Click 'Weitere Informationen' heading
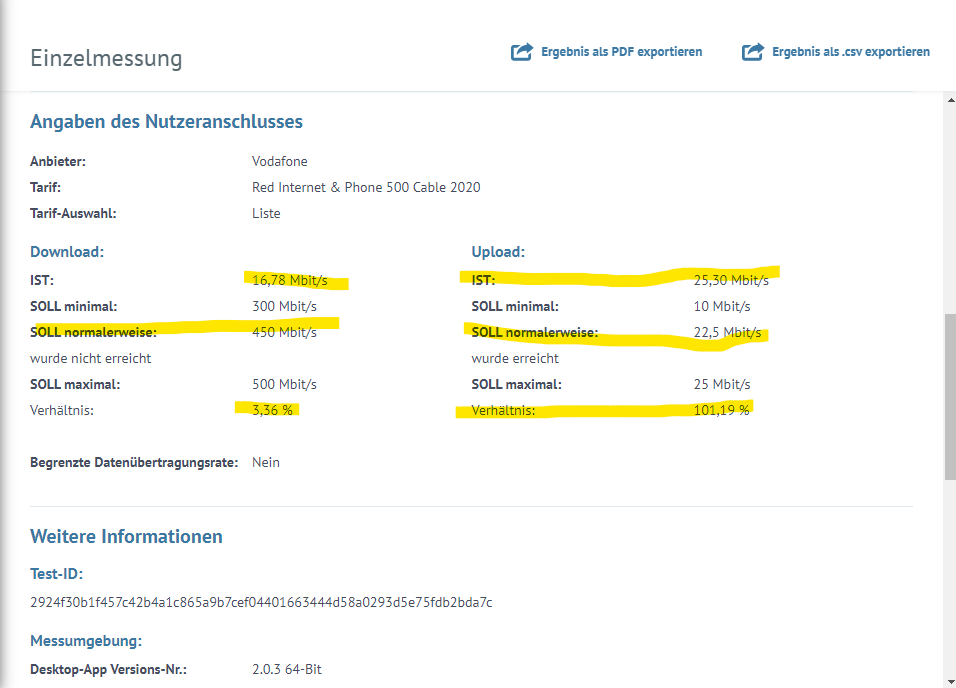956x688 pixels. (x=126, y=537)
